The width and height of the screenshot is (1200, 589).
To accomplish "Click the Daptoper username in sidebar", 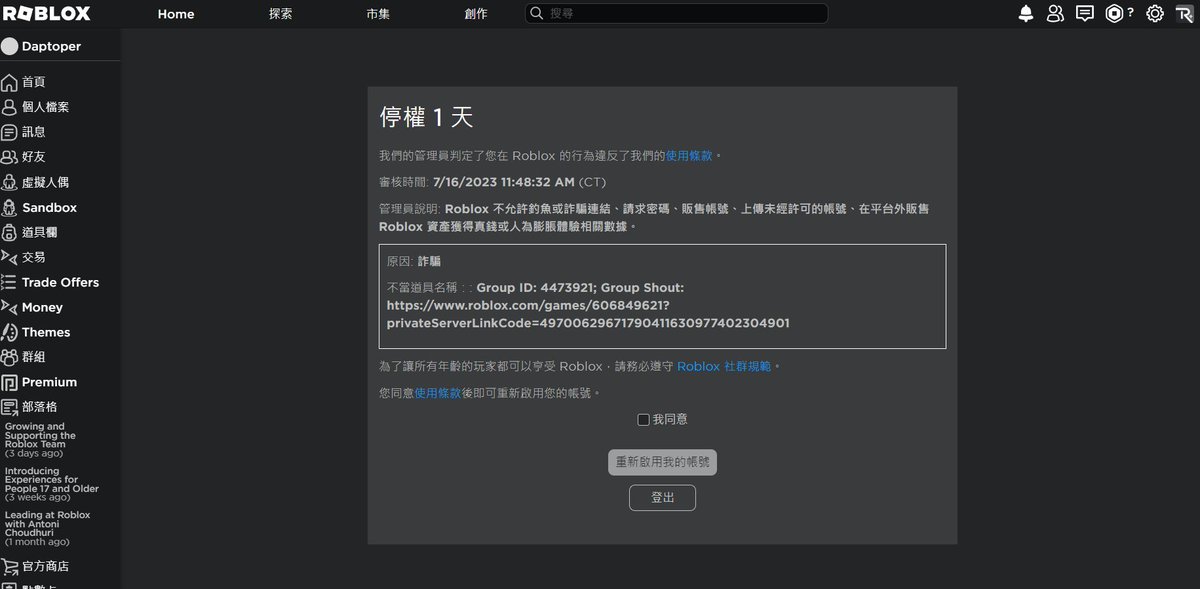I will pyautogui.click(x=51, y=46).
